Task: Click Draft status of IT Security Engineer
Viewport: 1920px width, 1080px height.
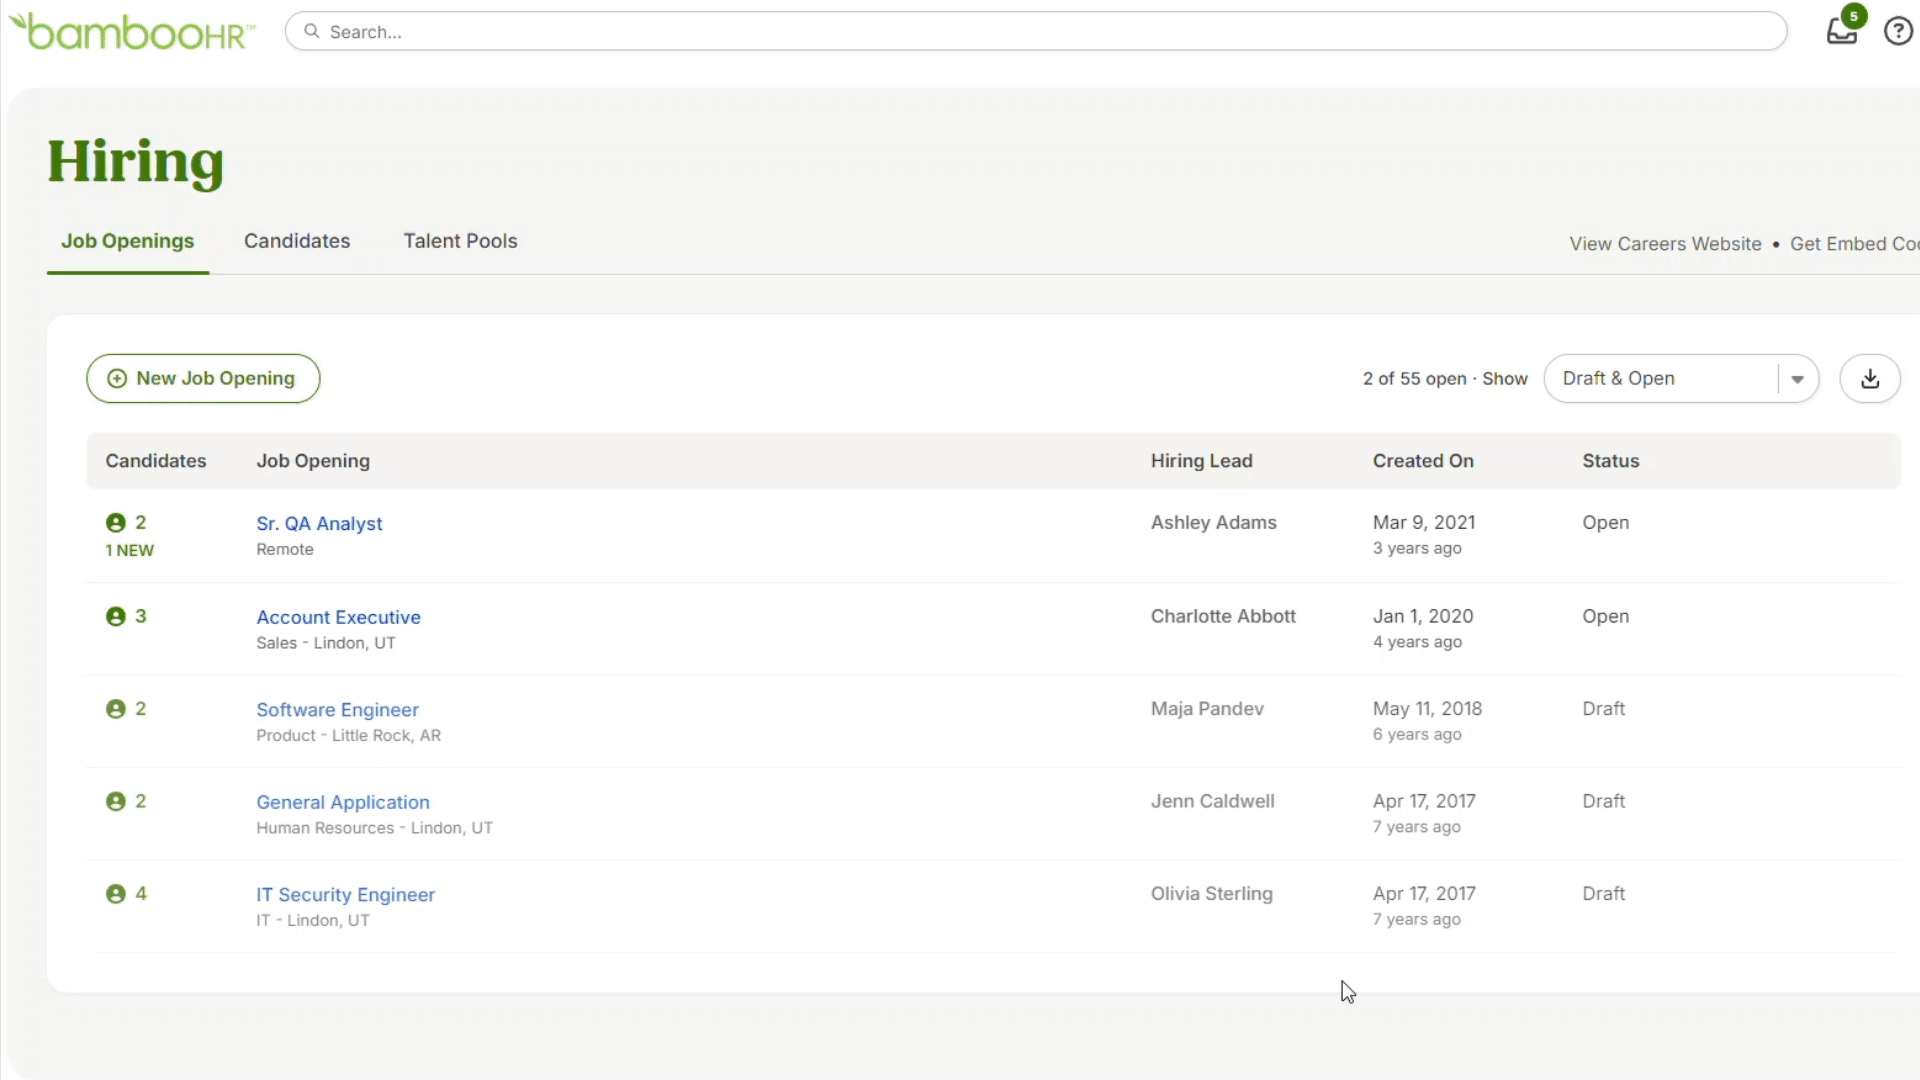Action: point(1603,894)
